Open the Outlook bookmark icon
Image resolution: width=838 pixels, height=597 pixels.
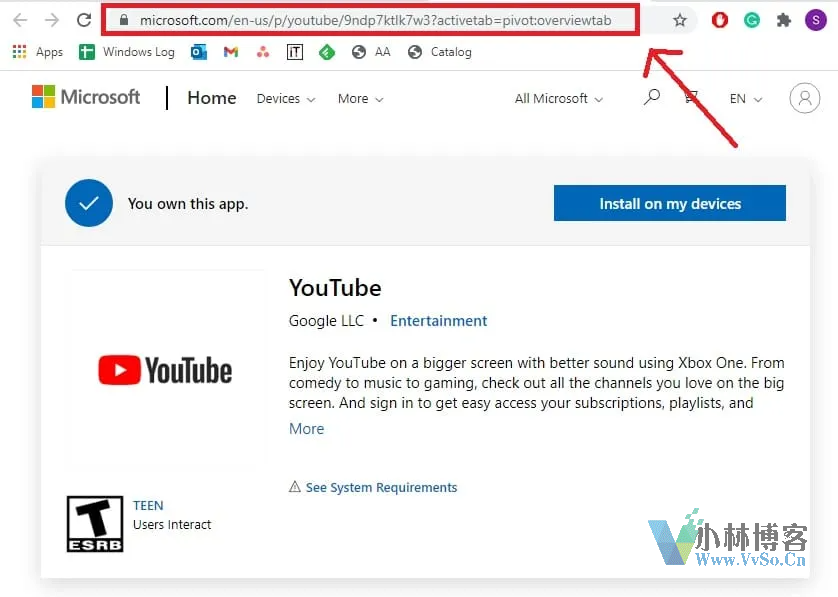(x=199, y=52)
